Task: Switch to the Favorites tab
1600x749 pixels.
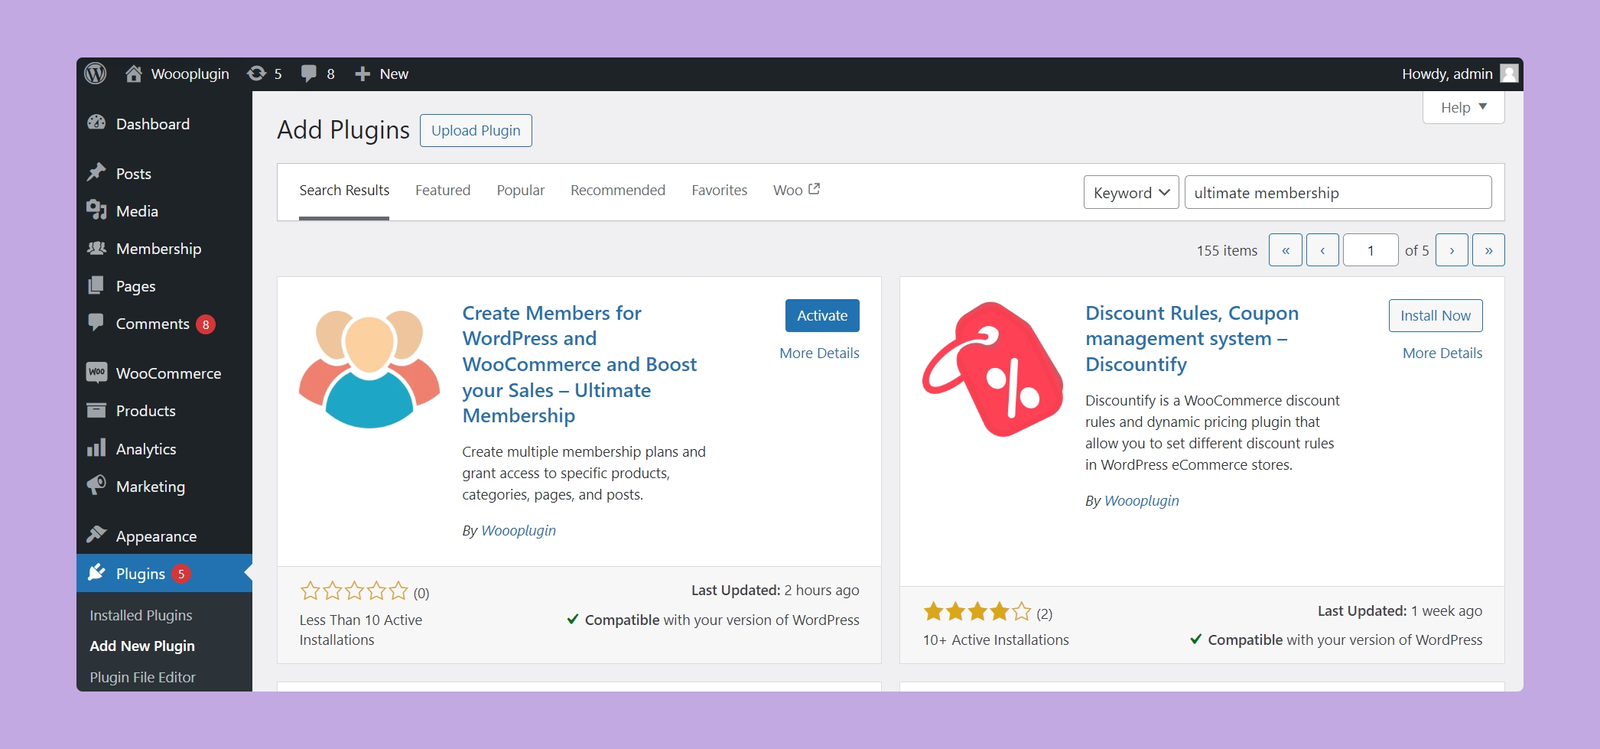Action: click(x=719, y=190)
